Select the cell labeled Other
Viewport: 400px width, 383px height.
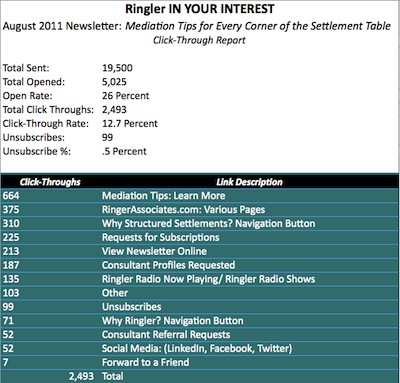click(x=115, y=293)
